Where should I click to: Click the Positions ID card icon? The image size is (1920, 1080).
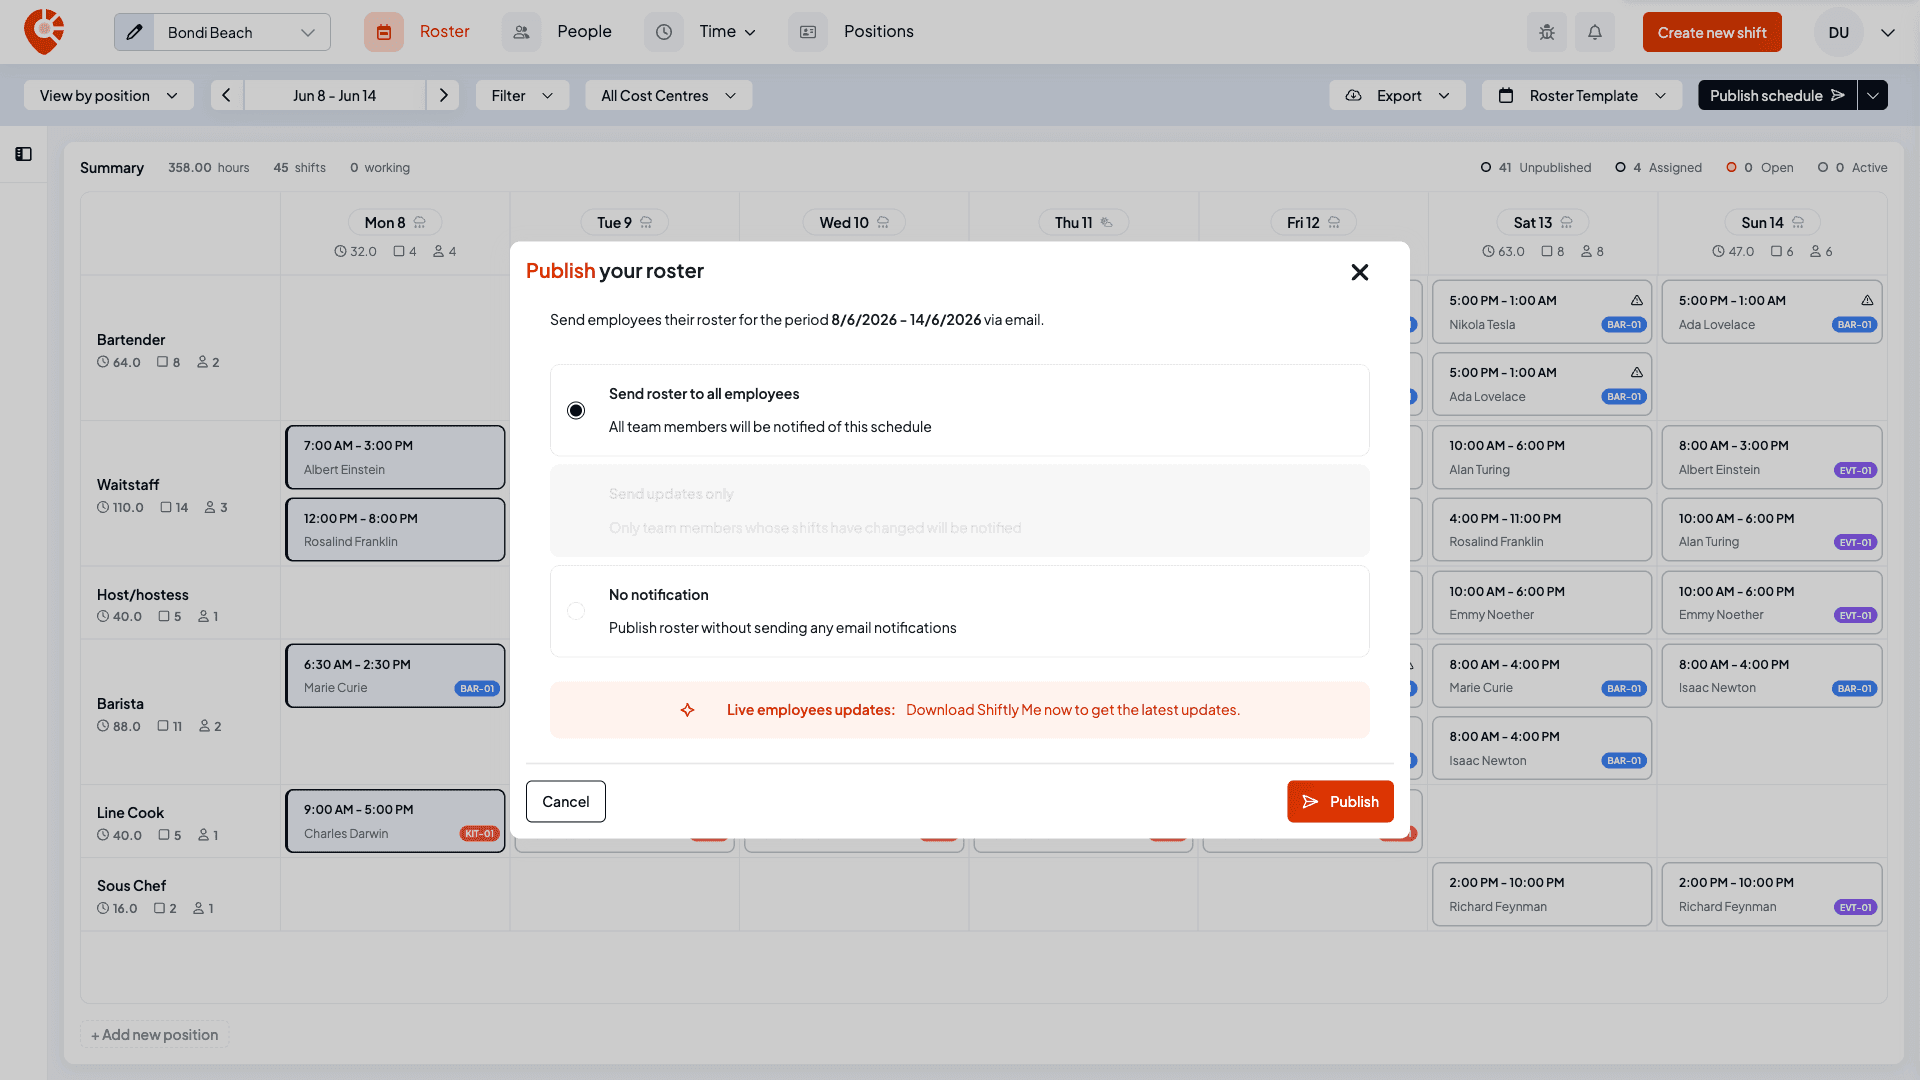808,32
